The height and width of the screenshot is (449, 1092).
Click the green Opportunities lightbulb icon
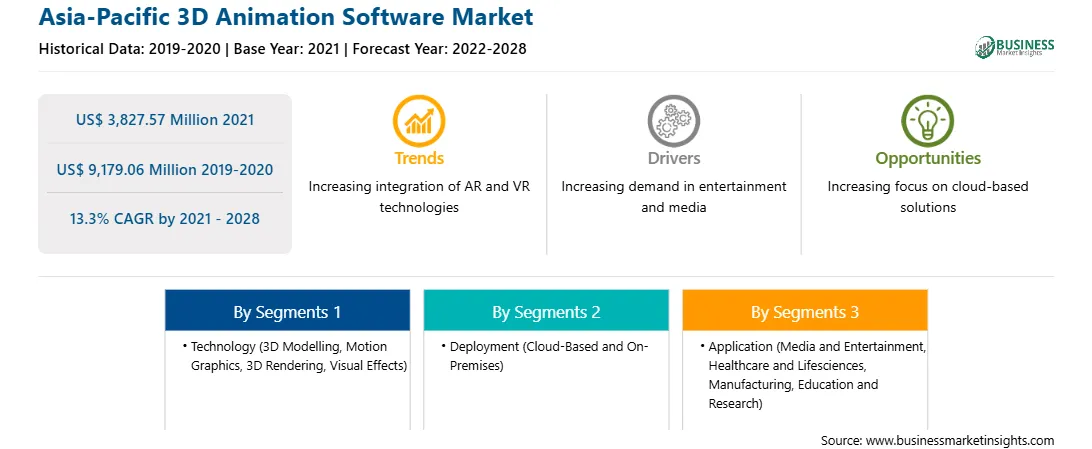[x=928, y=120]
